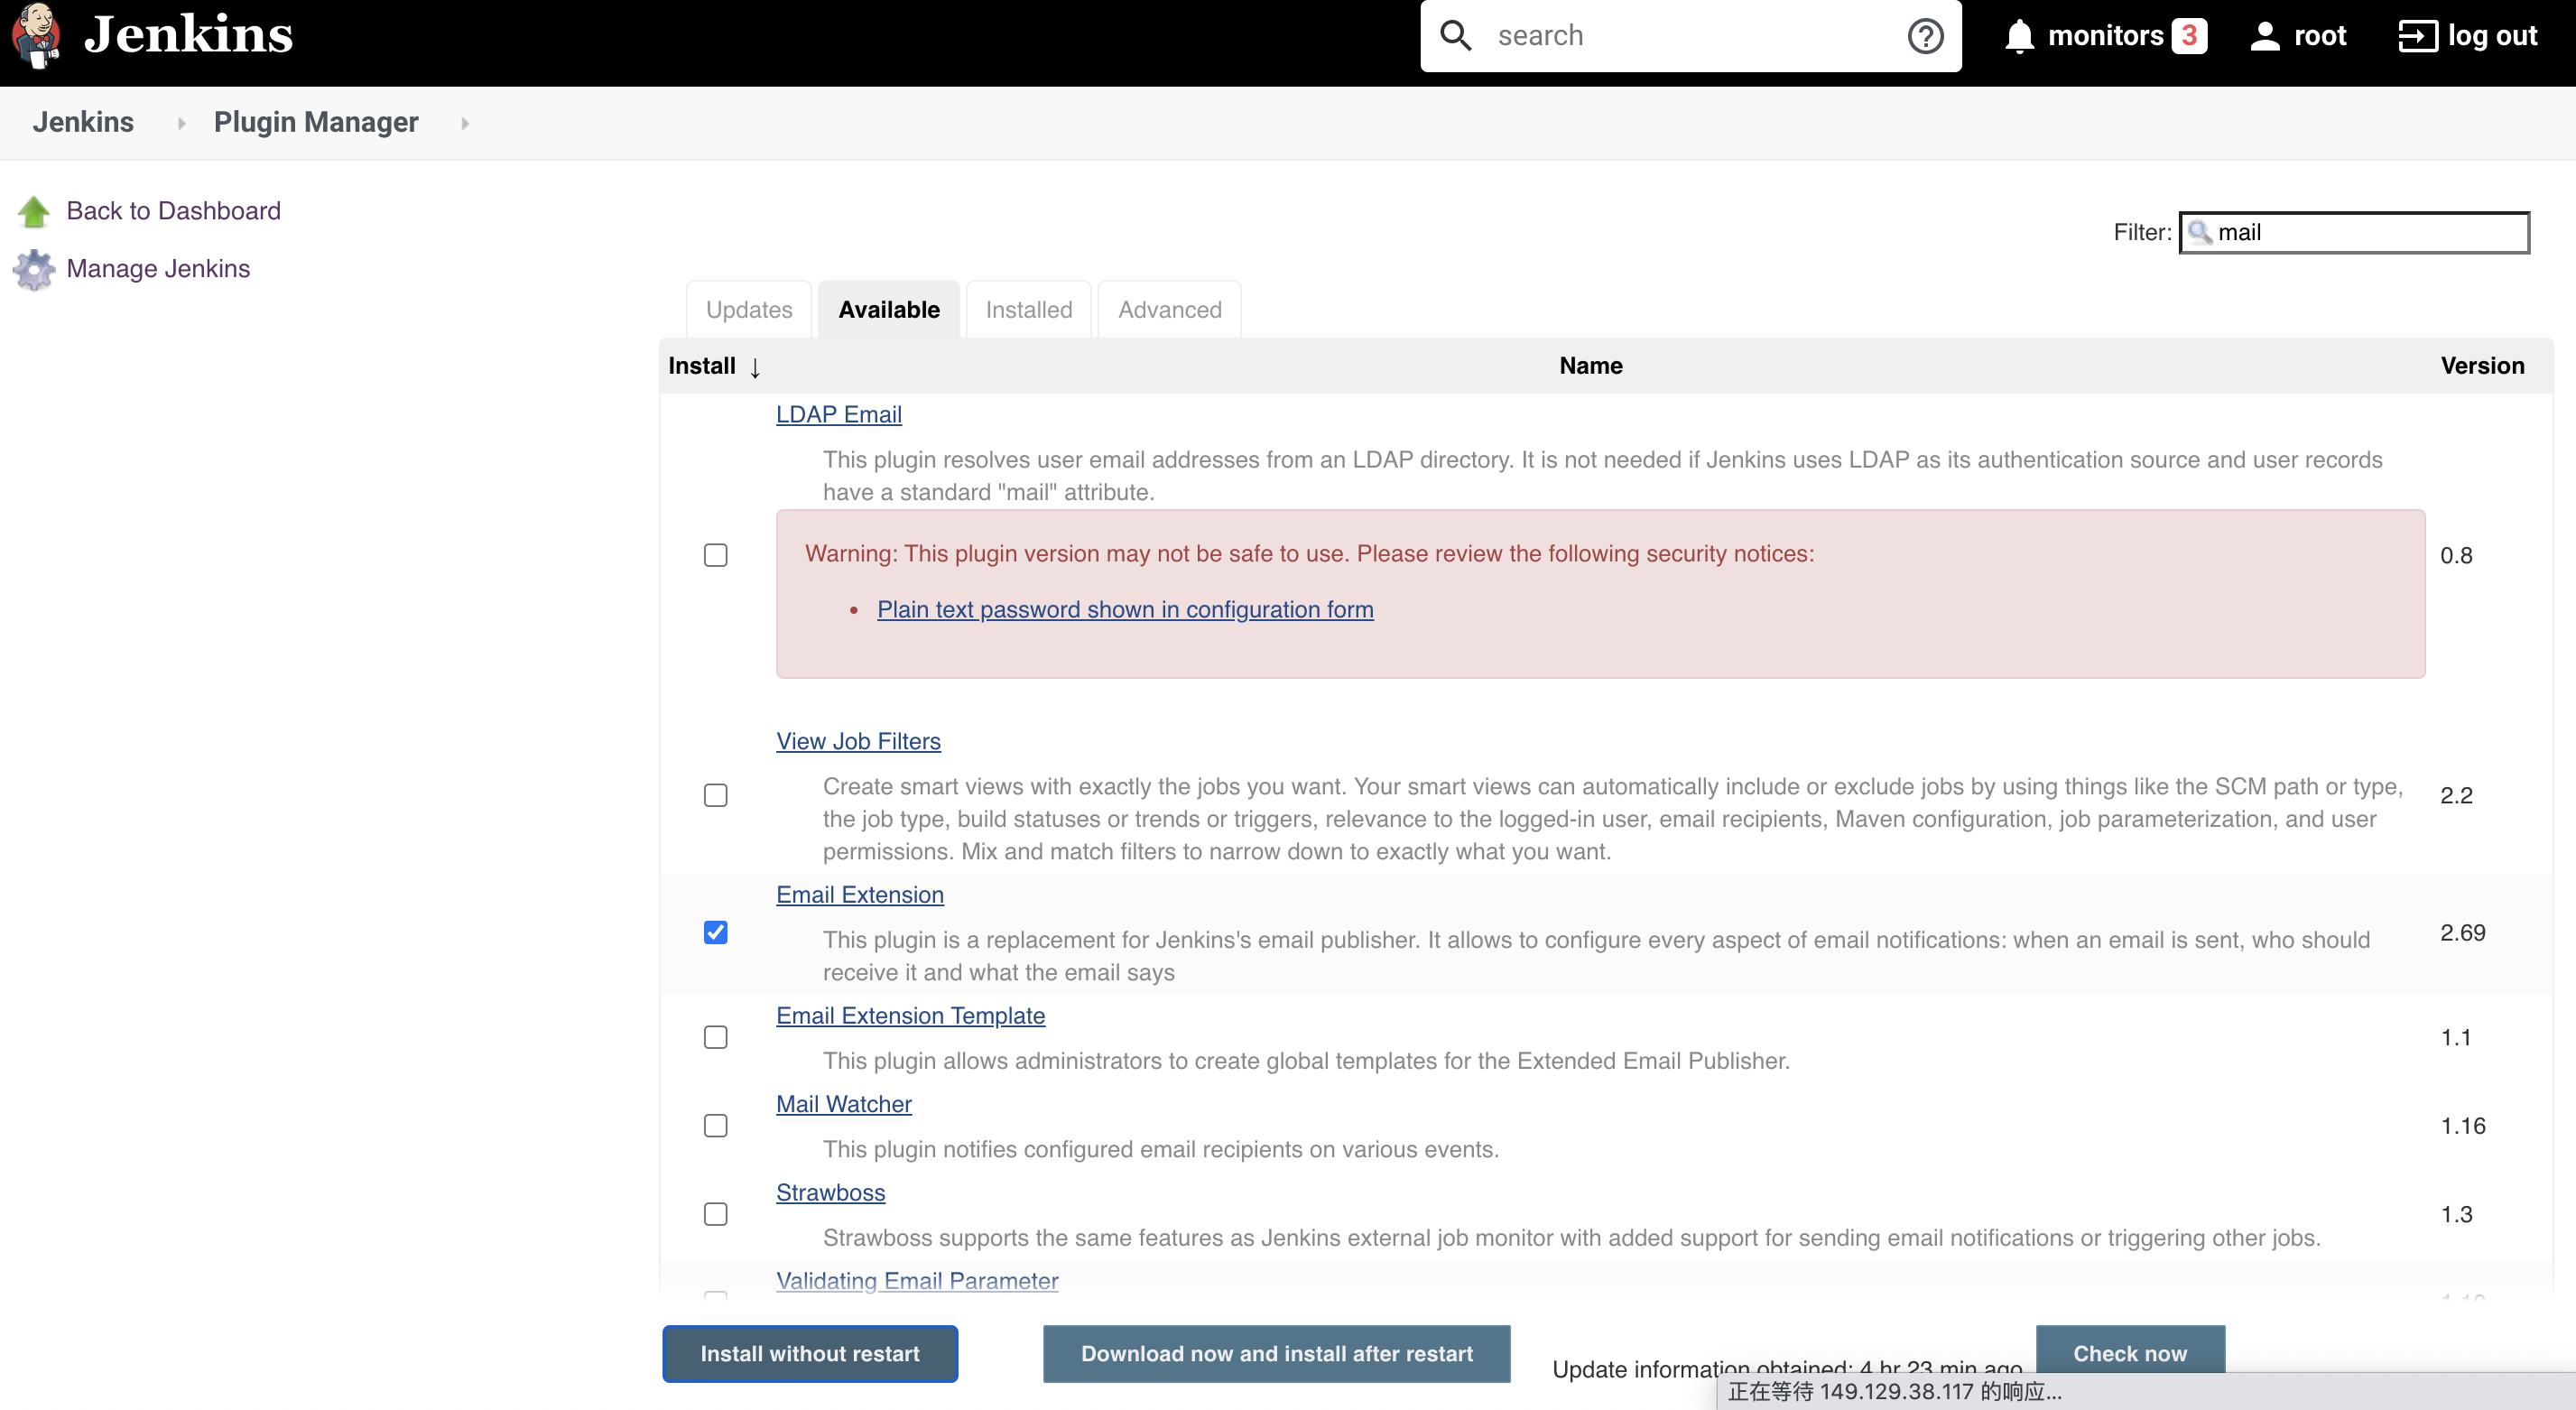Viewport: 2576px width, 1410px height.
Task: Click the Manage Jenkins gear icon
Action: pyautogui.click(x=34, y=269)
